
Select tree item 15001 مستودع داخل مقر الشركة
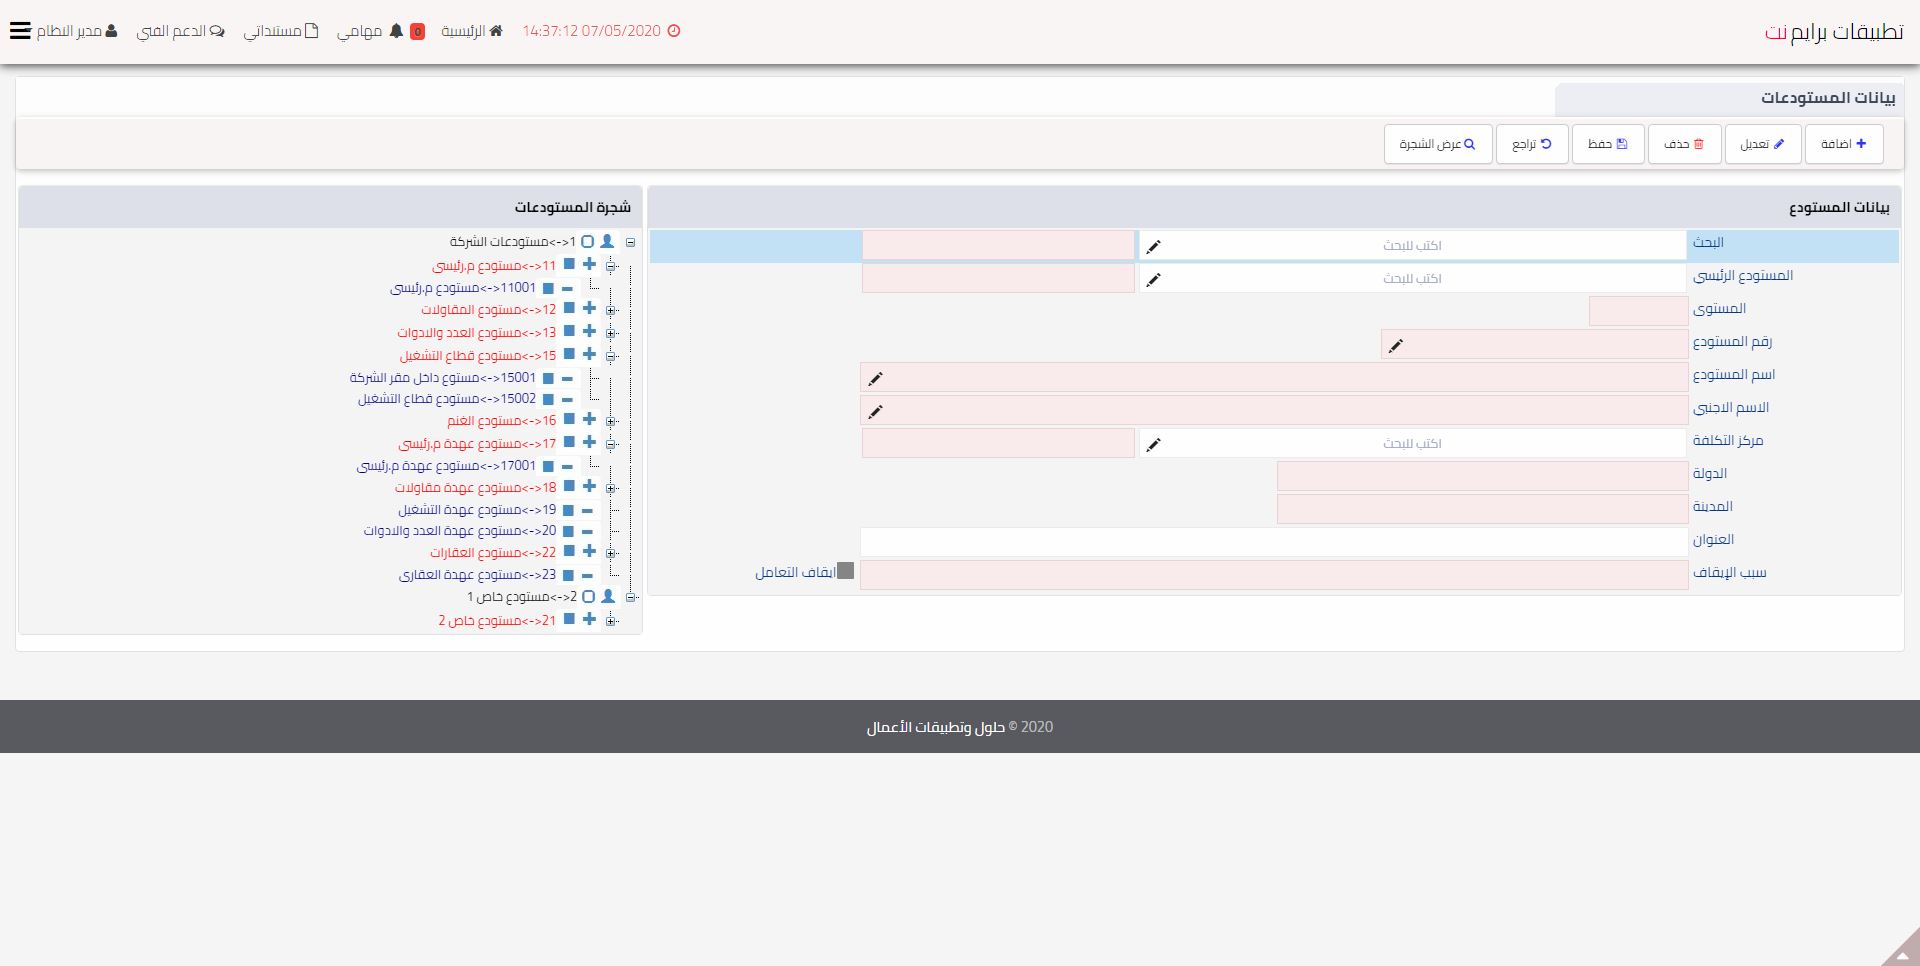tap(443, 378)
